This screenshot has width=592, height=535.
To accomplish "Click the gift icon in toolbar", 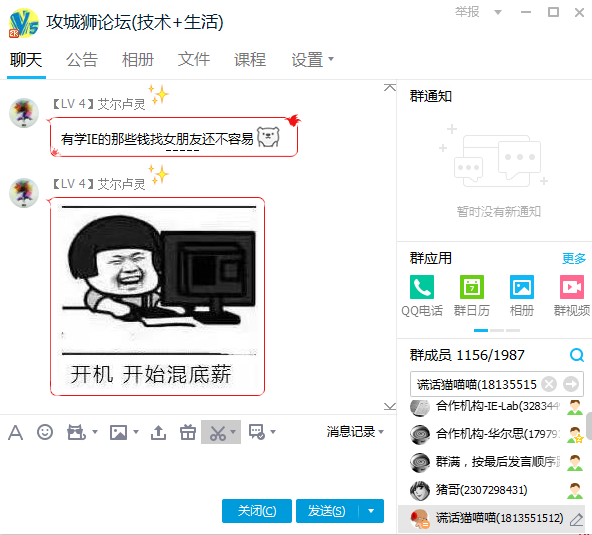I will [x=188, y=432].
